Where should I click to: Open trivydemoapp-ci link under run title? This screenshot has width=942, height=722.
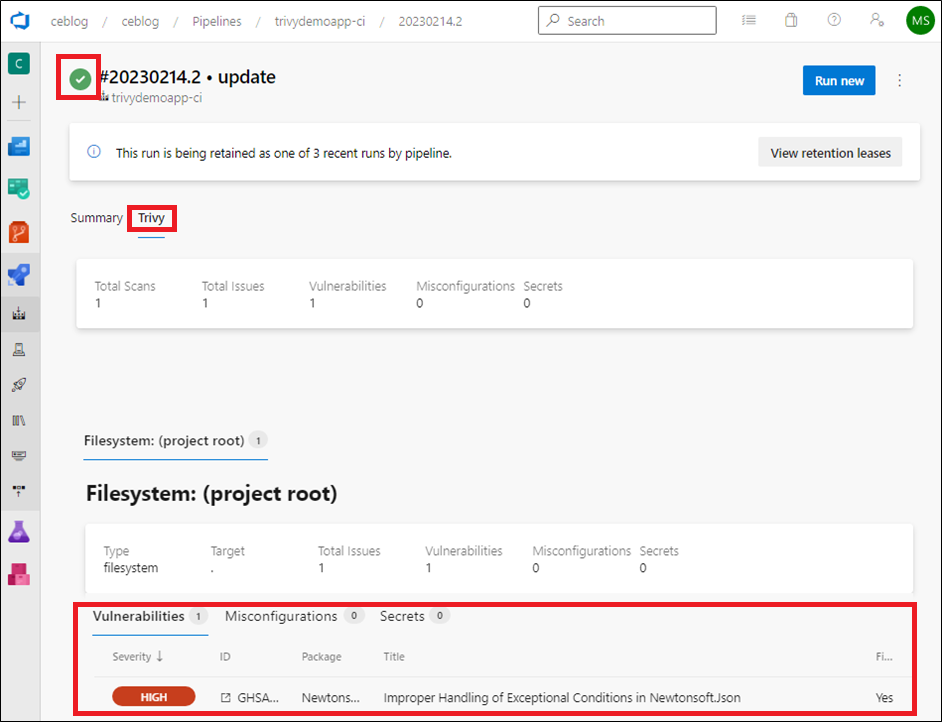click(x=156, y=97)
